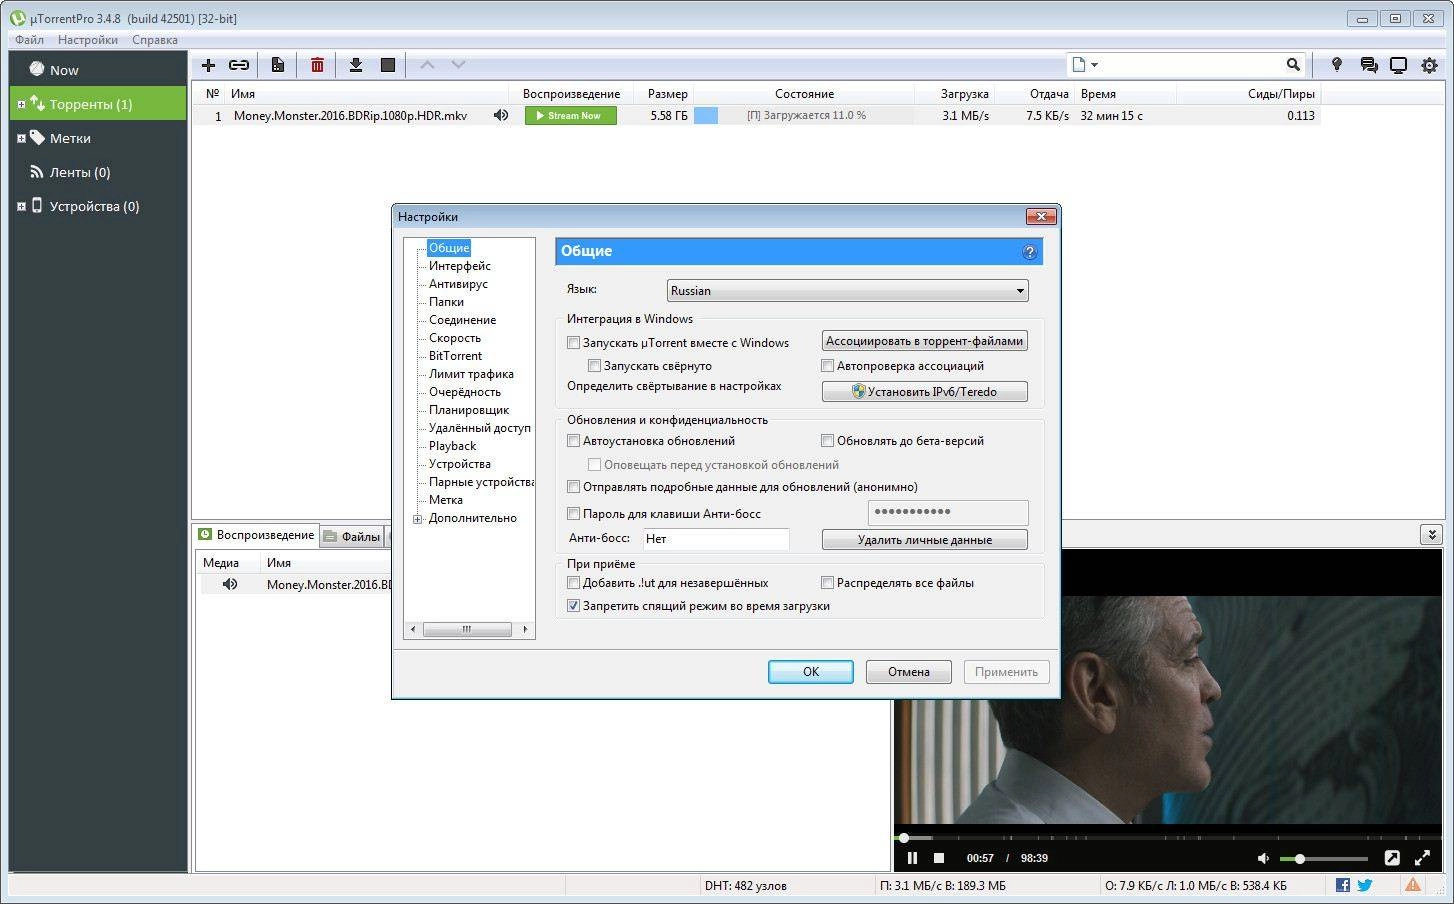
Task: Open the Preferences gear icon
Action: pos(1430,64)
